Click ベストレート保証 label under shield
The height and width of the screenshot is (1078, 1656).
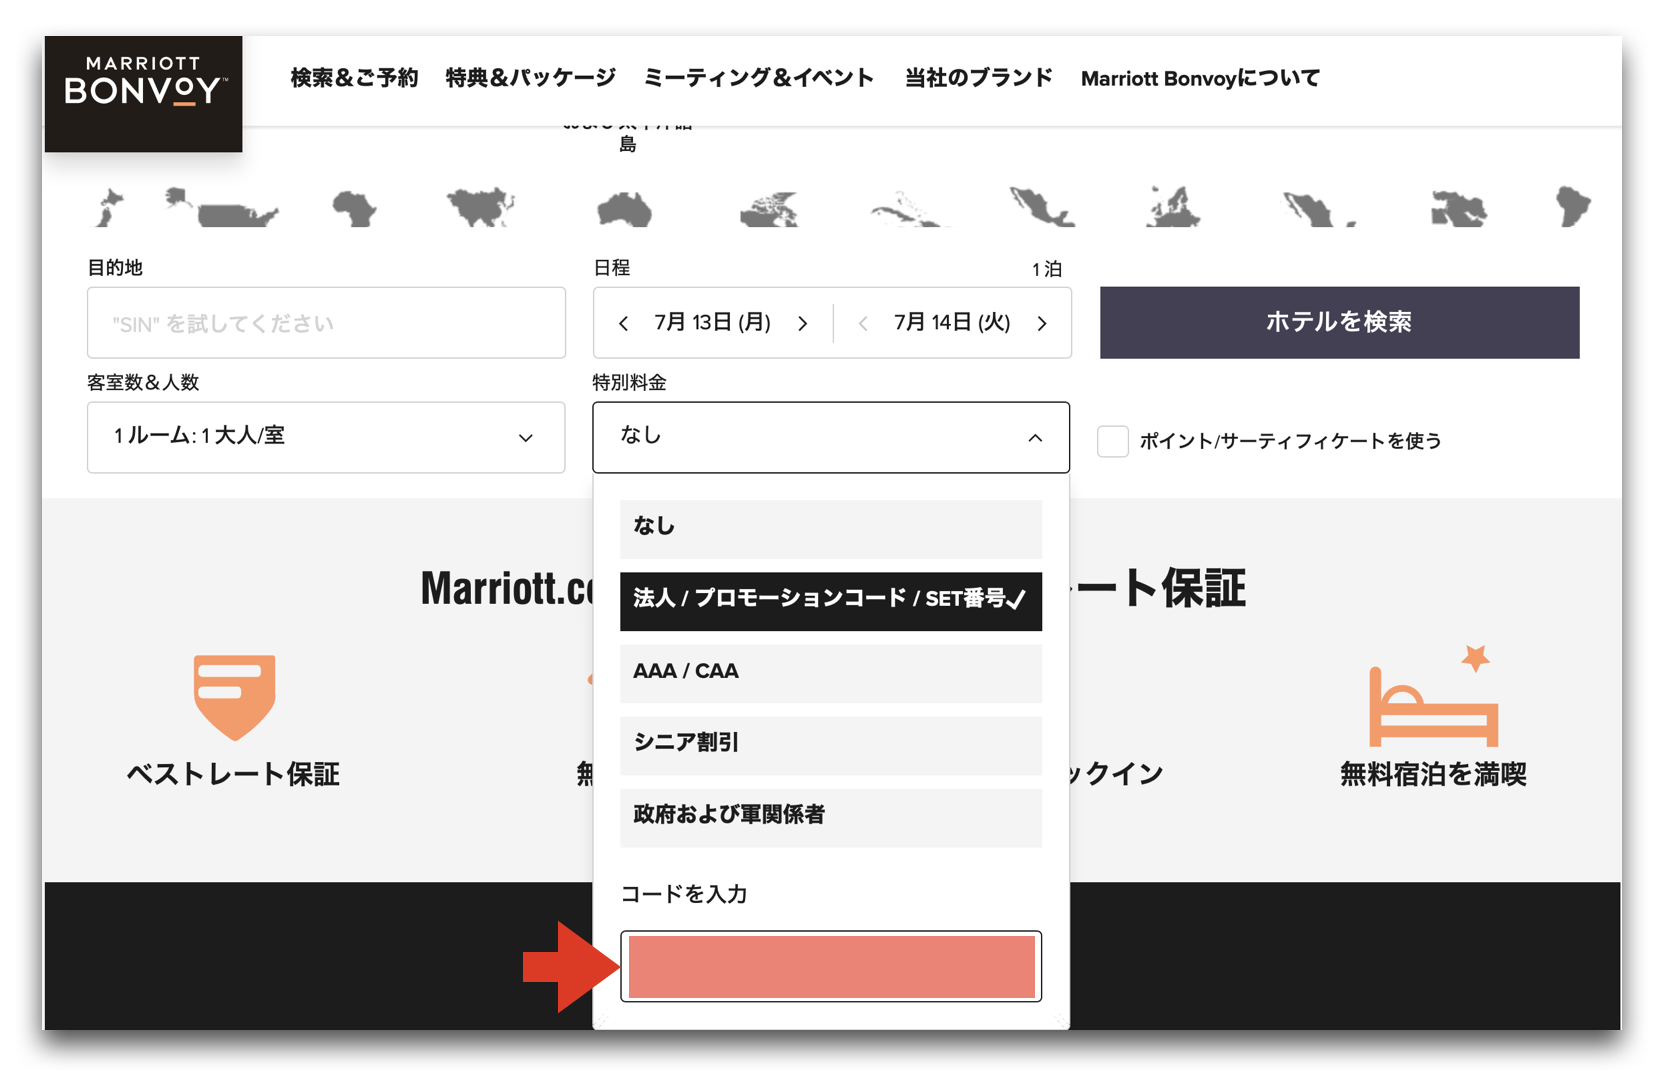click(233, 775)
